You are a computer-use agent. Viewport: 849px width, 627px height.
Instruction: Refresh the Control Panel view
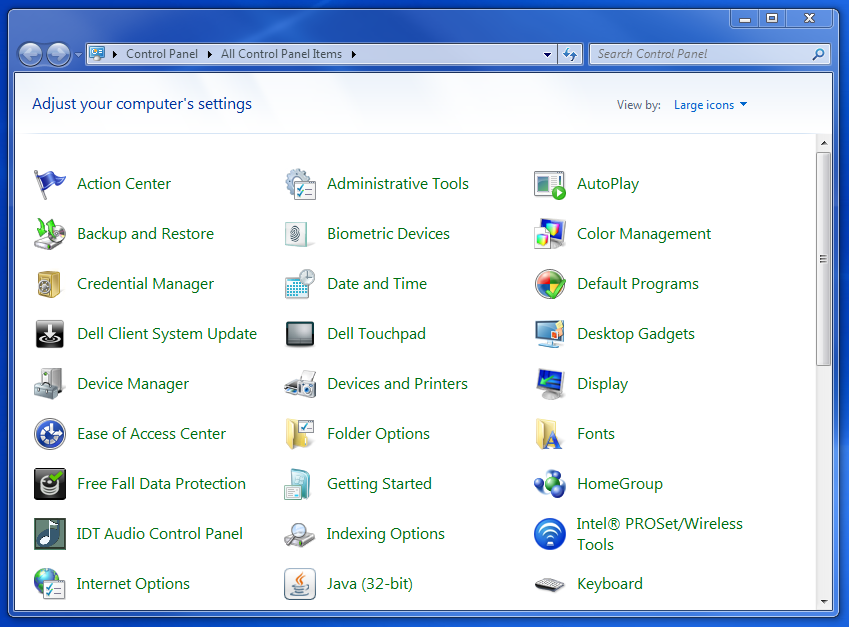click(570, 54)
